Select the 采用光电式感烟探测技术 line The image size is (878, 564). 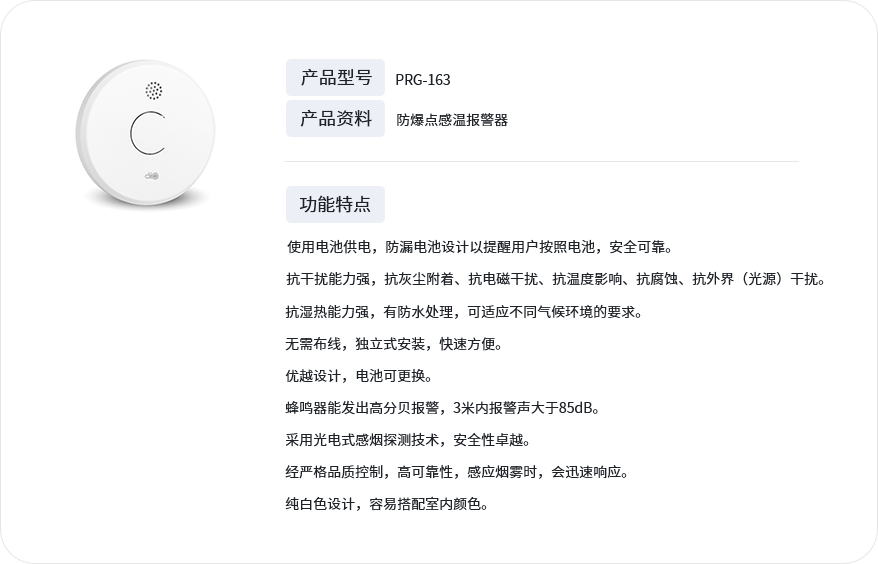(x=407, y=440)
